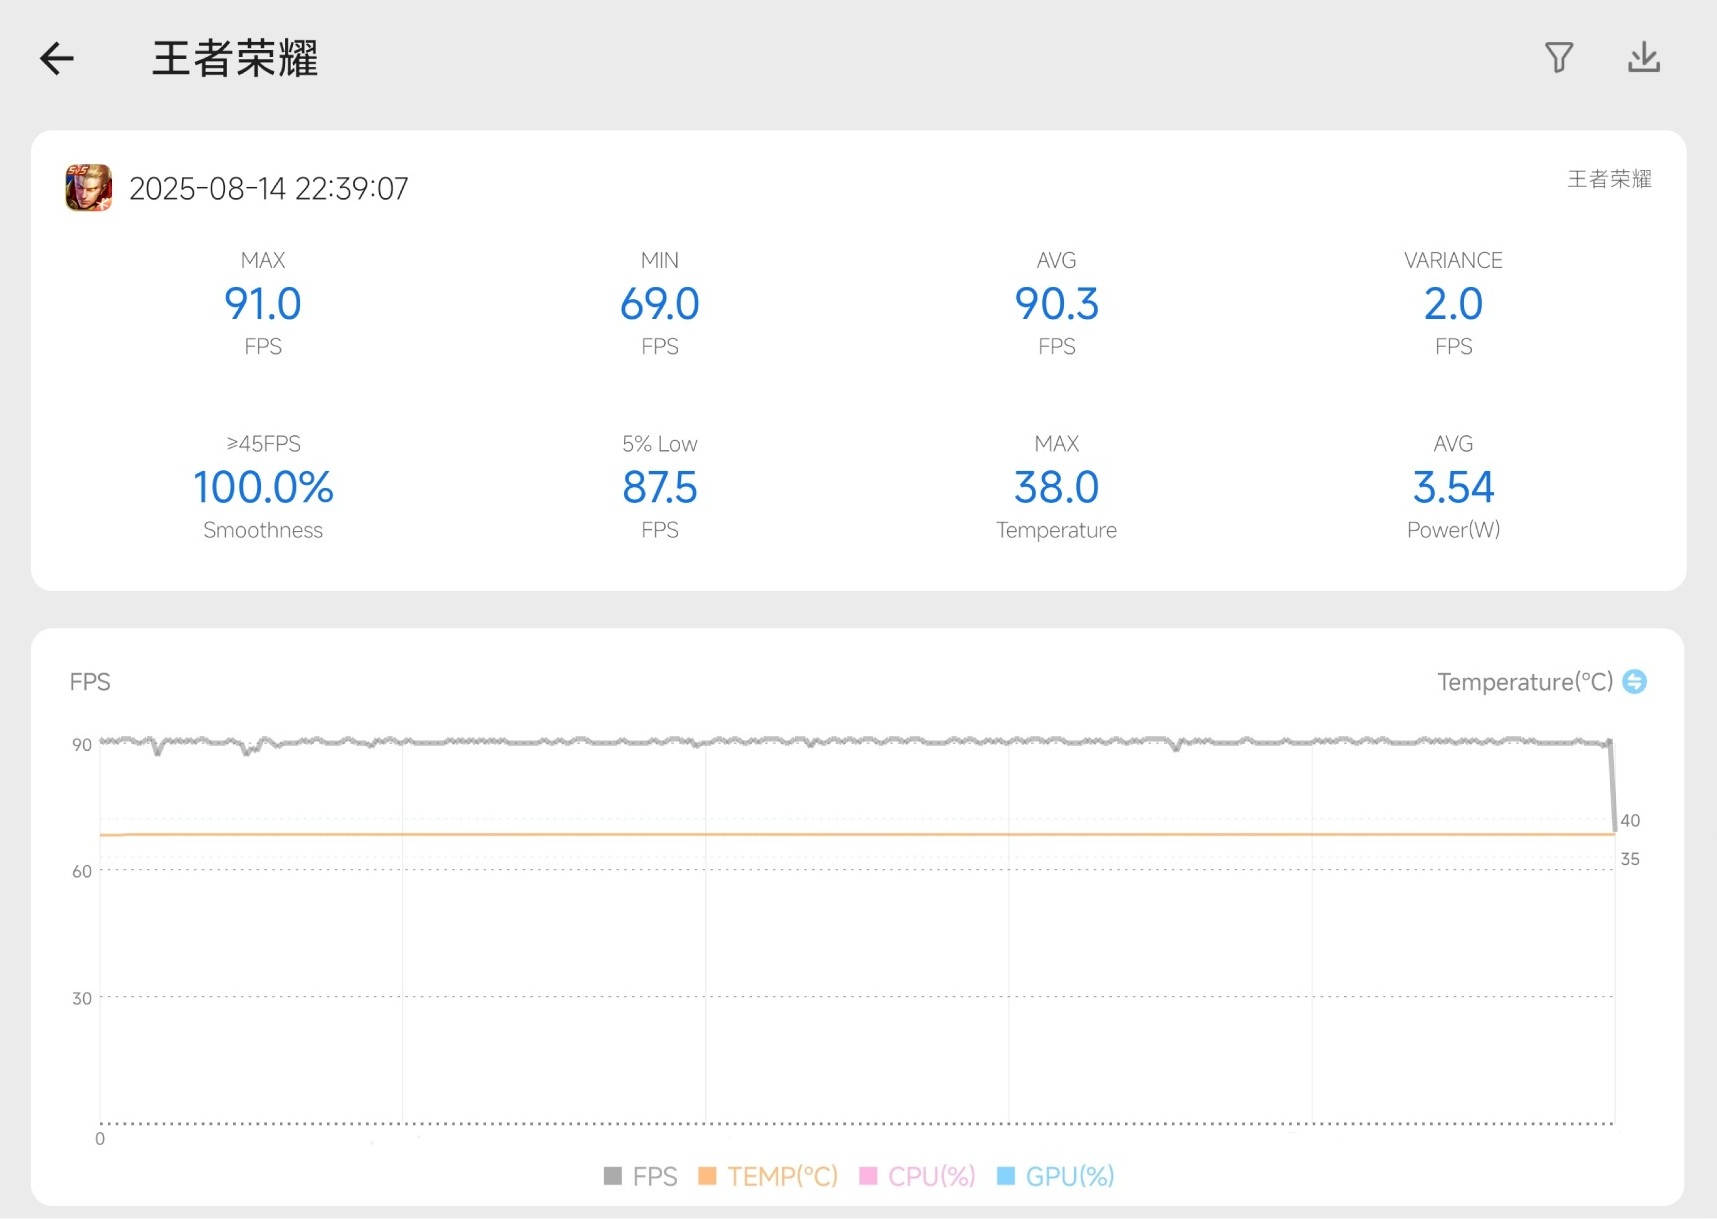Click the MAX 38.0 Temperature value
This screenshot has height=1220, width=1717.
pyautogui.click(x=1056, y=488)
